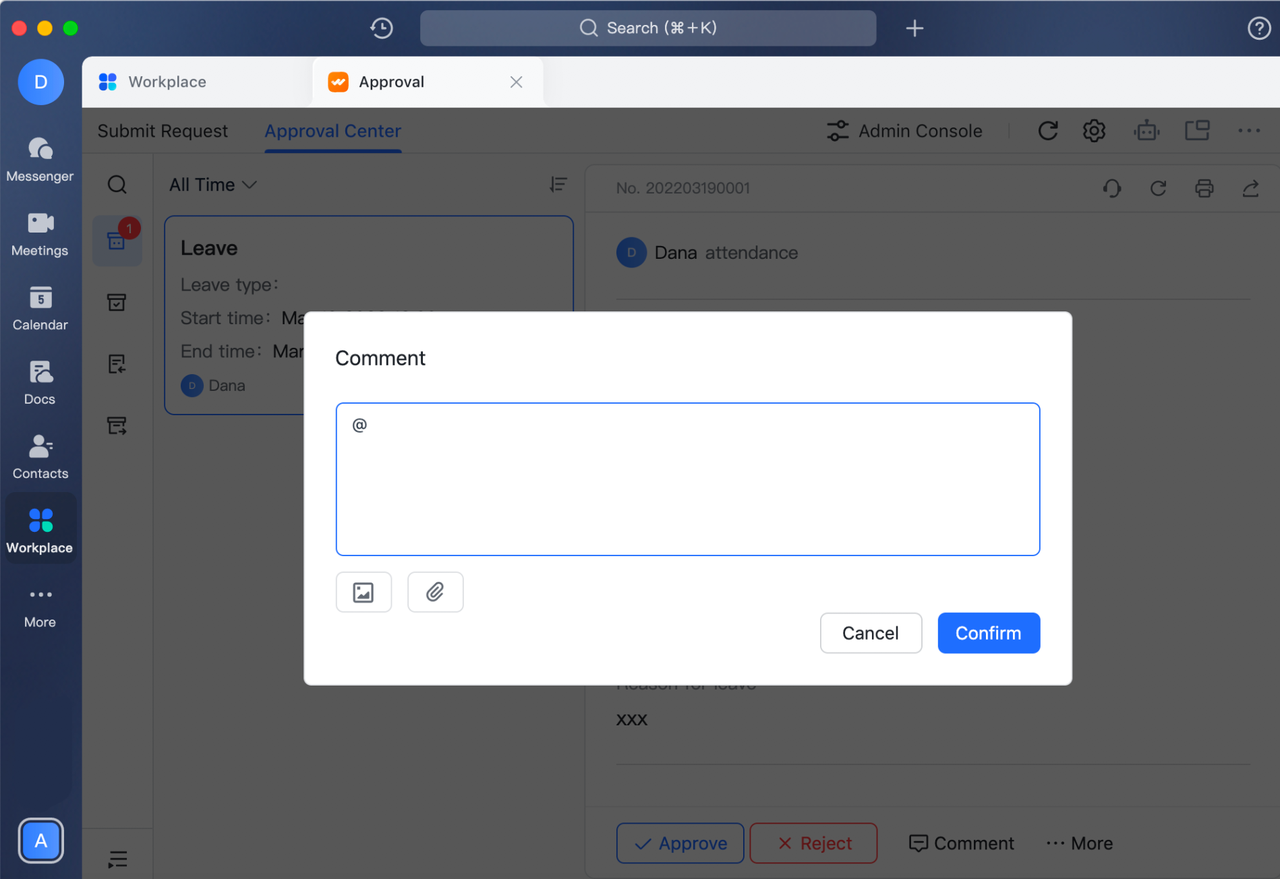Switch to the Workplace tab
The image size is (1280, 879).
click(166, 82)
